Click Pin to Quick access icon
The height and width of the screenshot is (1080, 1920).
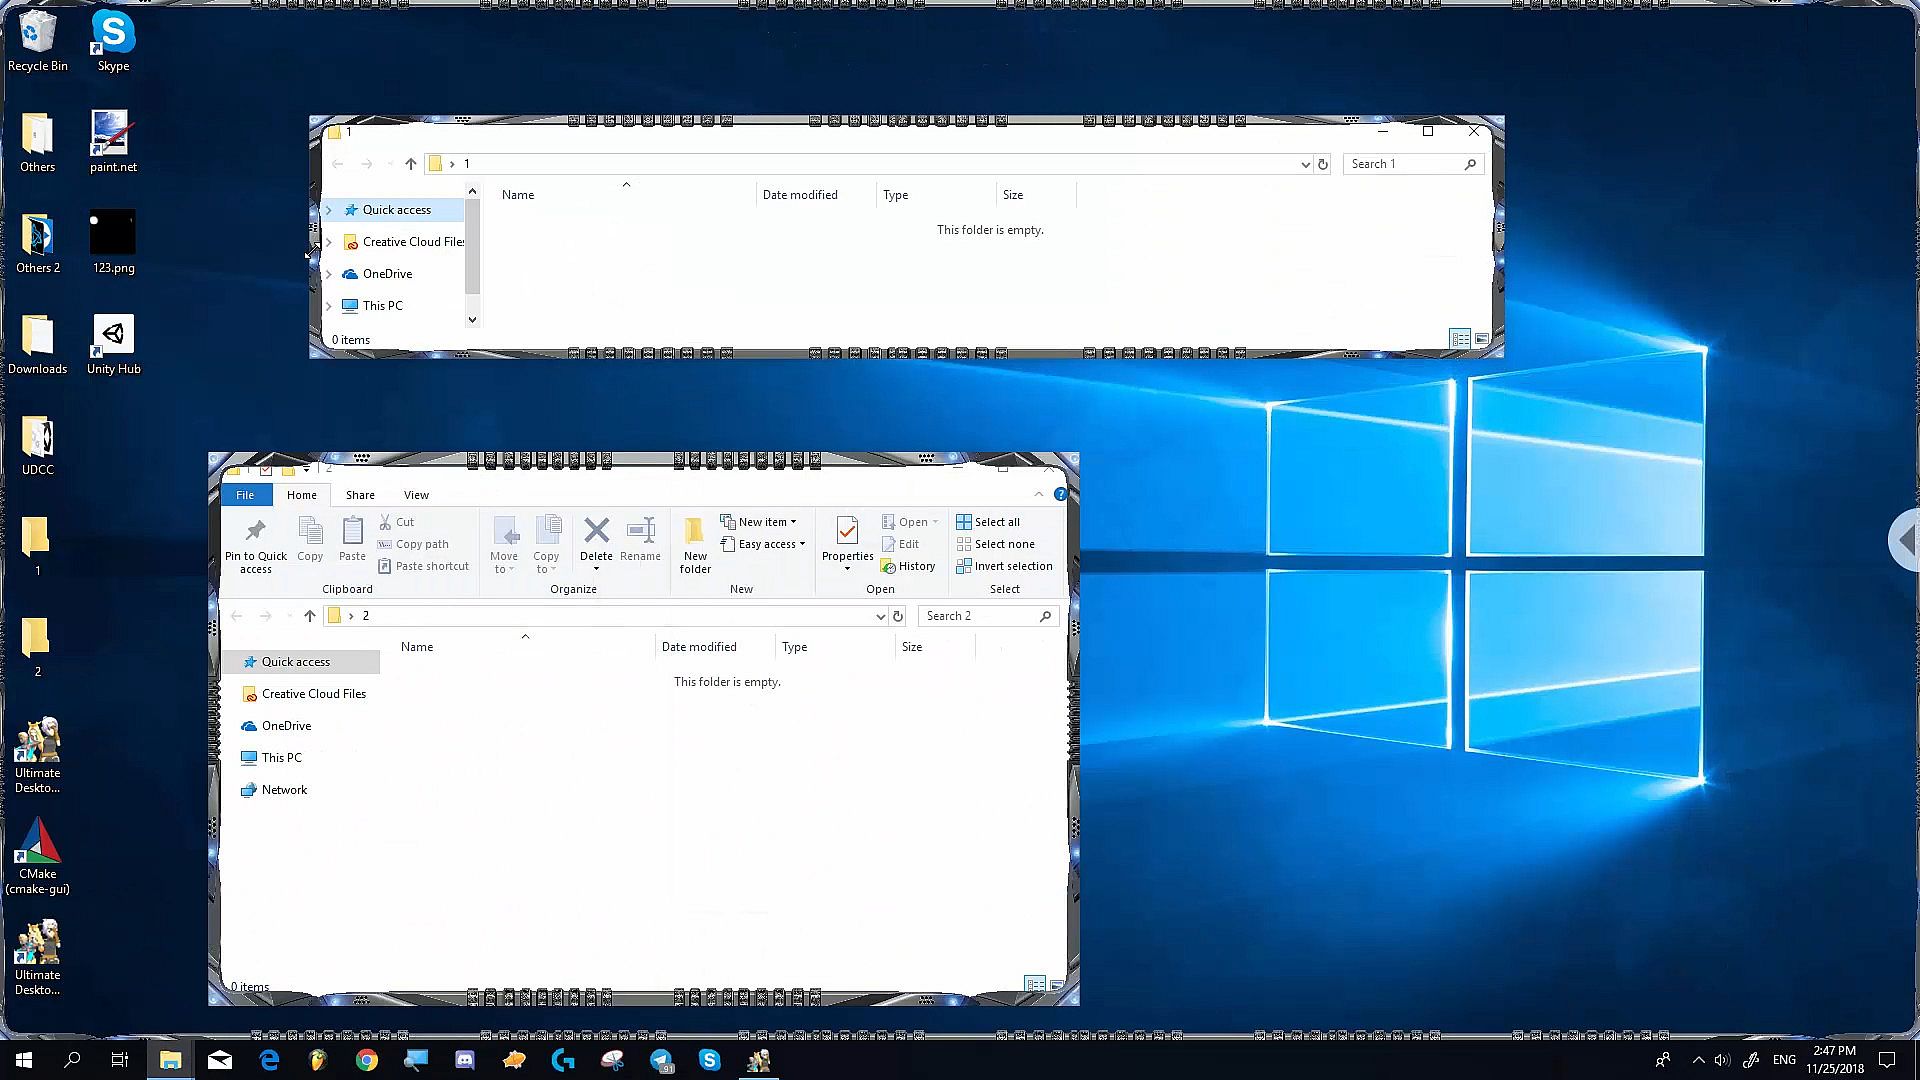(x=256, y=531)
